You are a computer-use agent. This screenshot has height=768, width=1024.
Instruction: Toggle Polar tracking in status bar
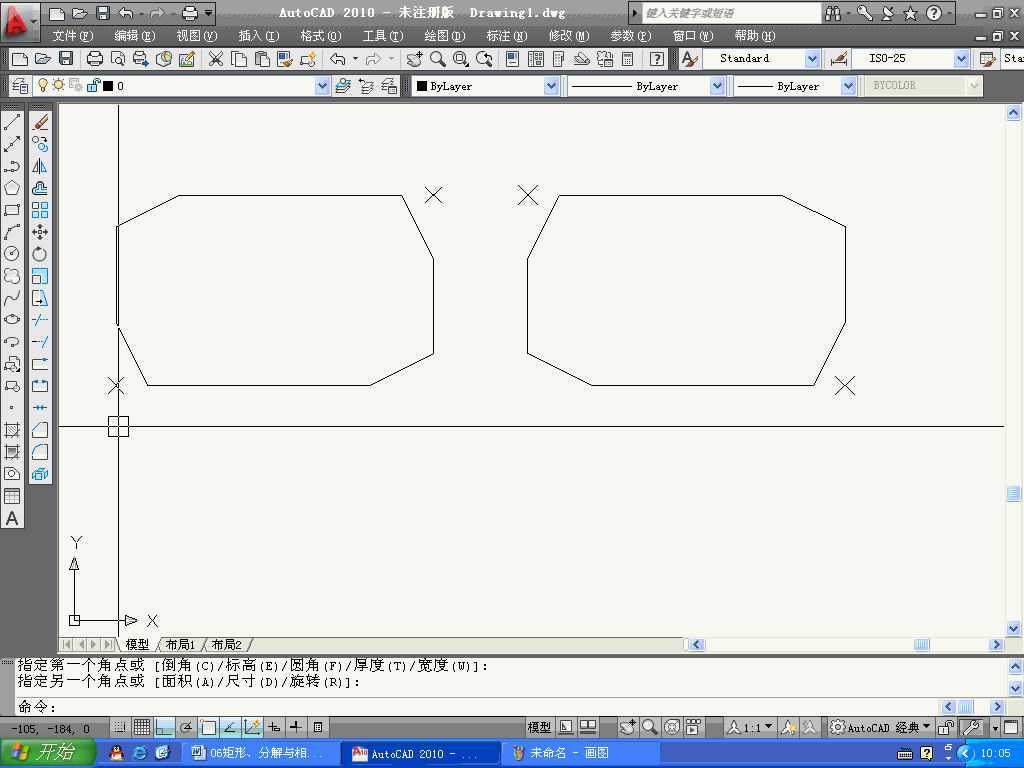(x=186, y=727)
